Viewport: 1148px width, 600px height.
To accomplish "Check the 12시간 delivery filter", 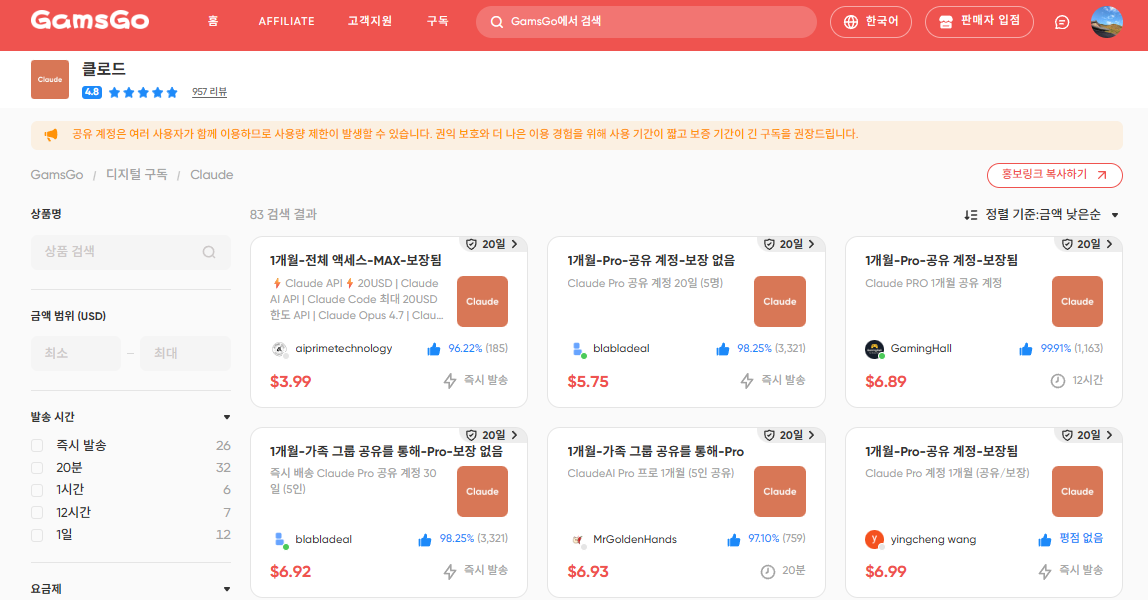I will coord(37,513).
